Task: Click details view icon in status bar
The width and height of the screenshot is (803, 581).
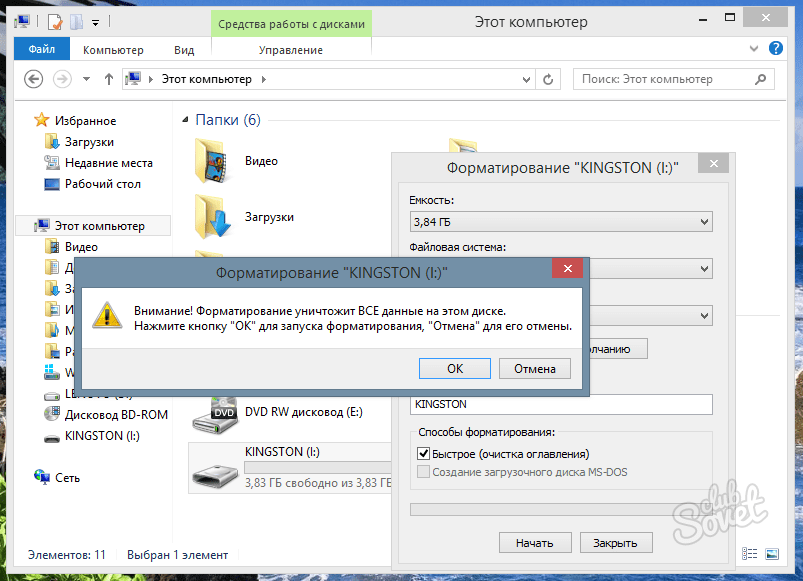Action: tap(750, 553)
